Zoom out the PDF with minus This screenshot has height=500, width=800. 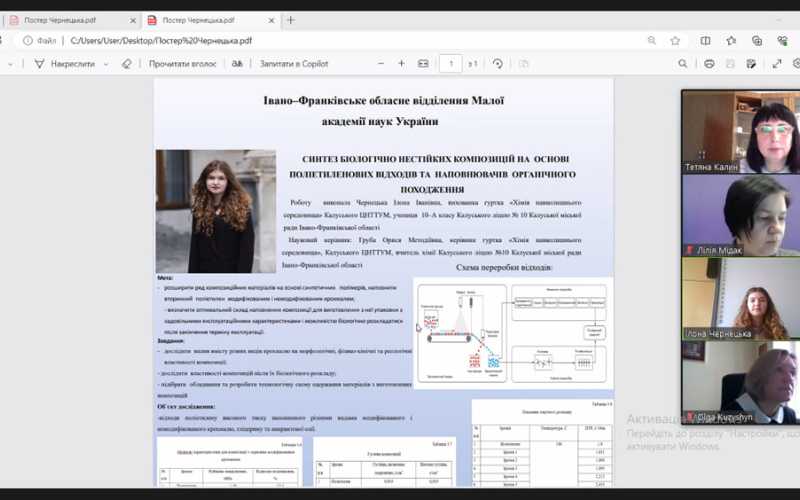381,64
